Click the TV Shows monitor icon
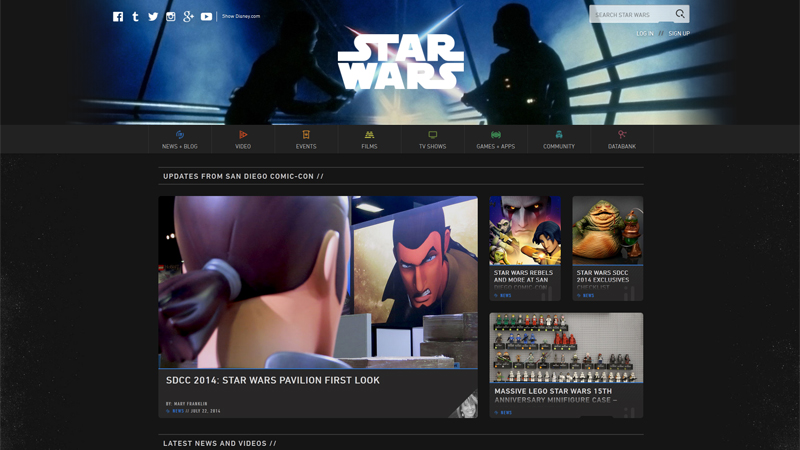The width and height of the screenshot is (800, 450). click(433, 135)
